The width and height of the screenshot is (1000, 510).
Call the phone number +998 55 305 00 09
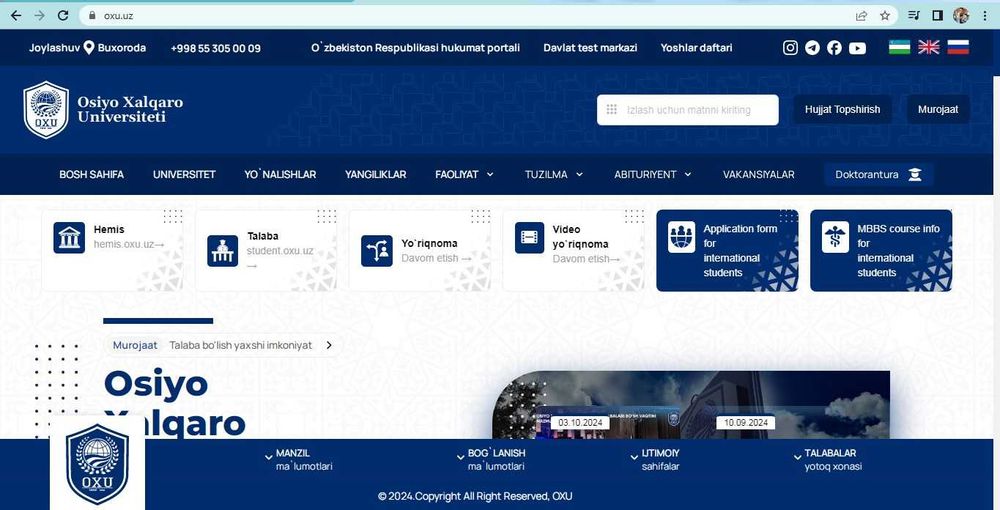(x=216, y=48)
